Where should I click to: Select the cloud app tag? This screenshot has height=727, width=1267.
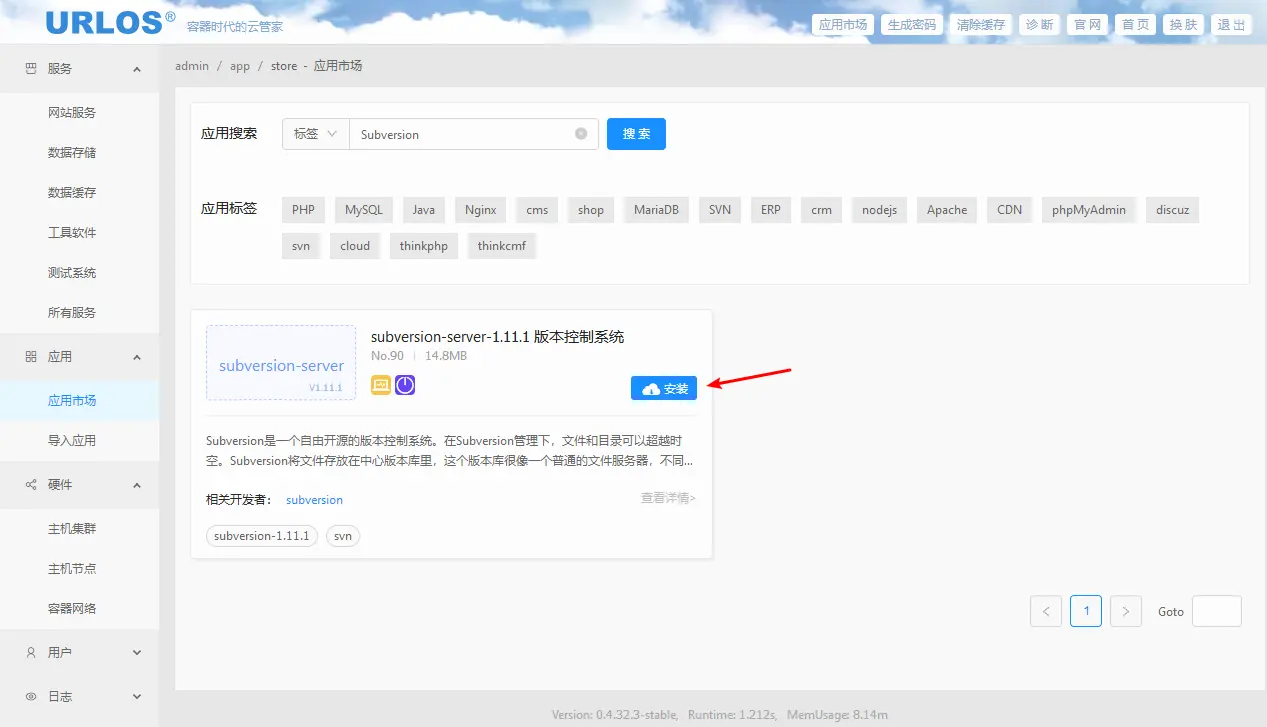tap(355, 246)
